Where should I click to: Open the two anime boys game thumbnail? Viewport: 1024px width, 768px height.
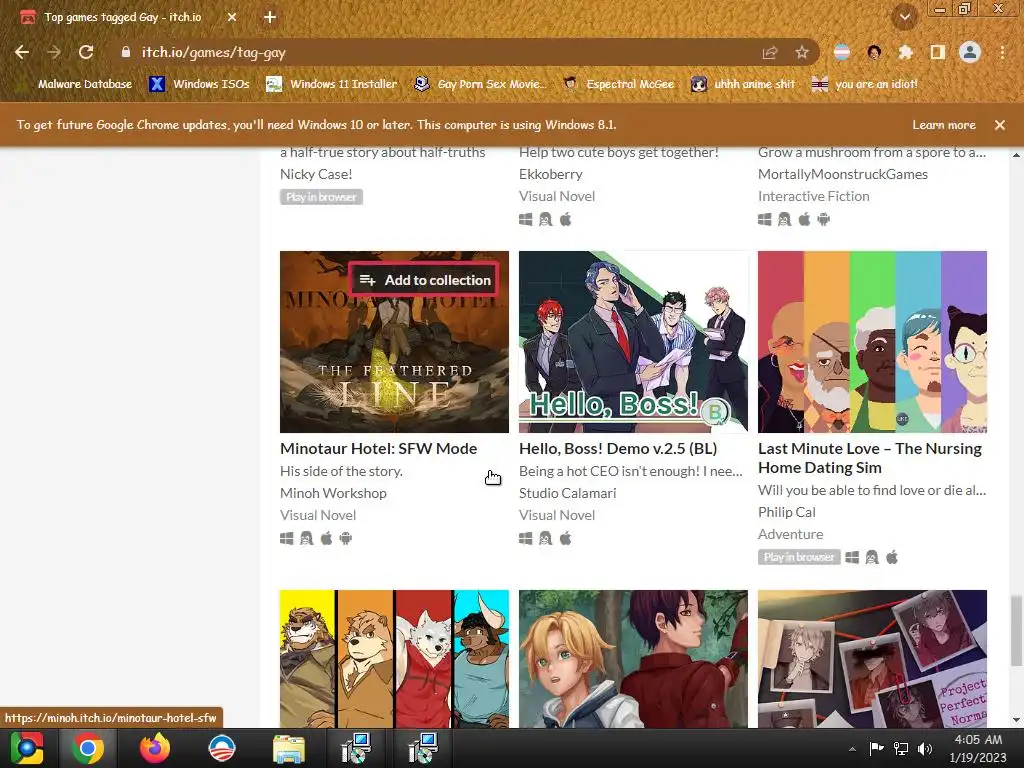pos(633,659)
